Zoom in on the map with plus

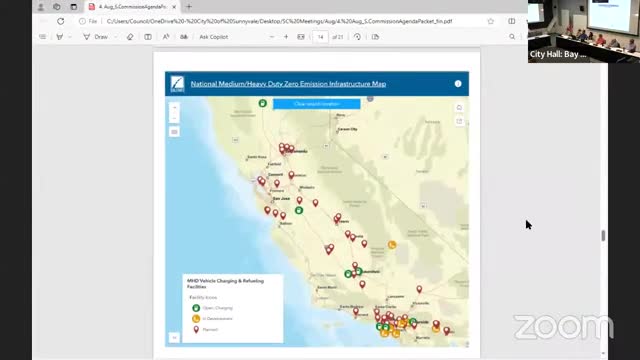(174, 108)
